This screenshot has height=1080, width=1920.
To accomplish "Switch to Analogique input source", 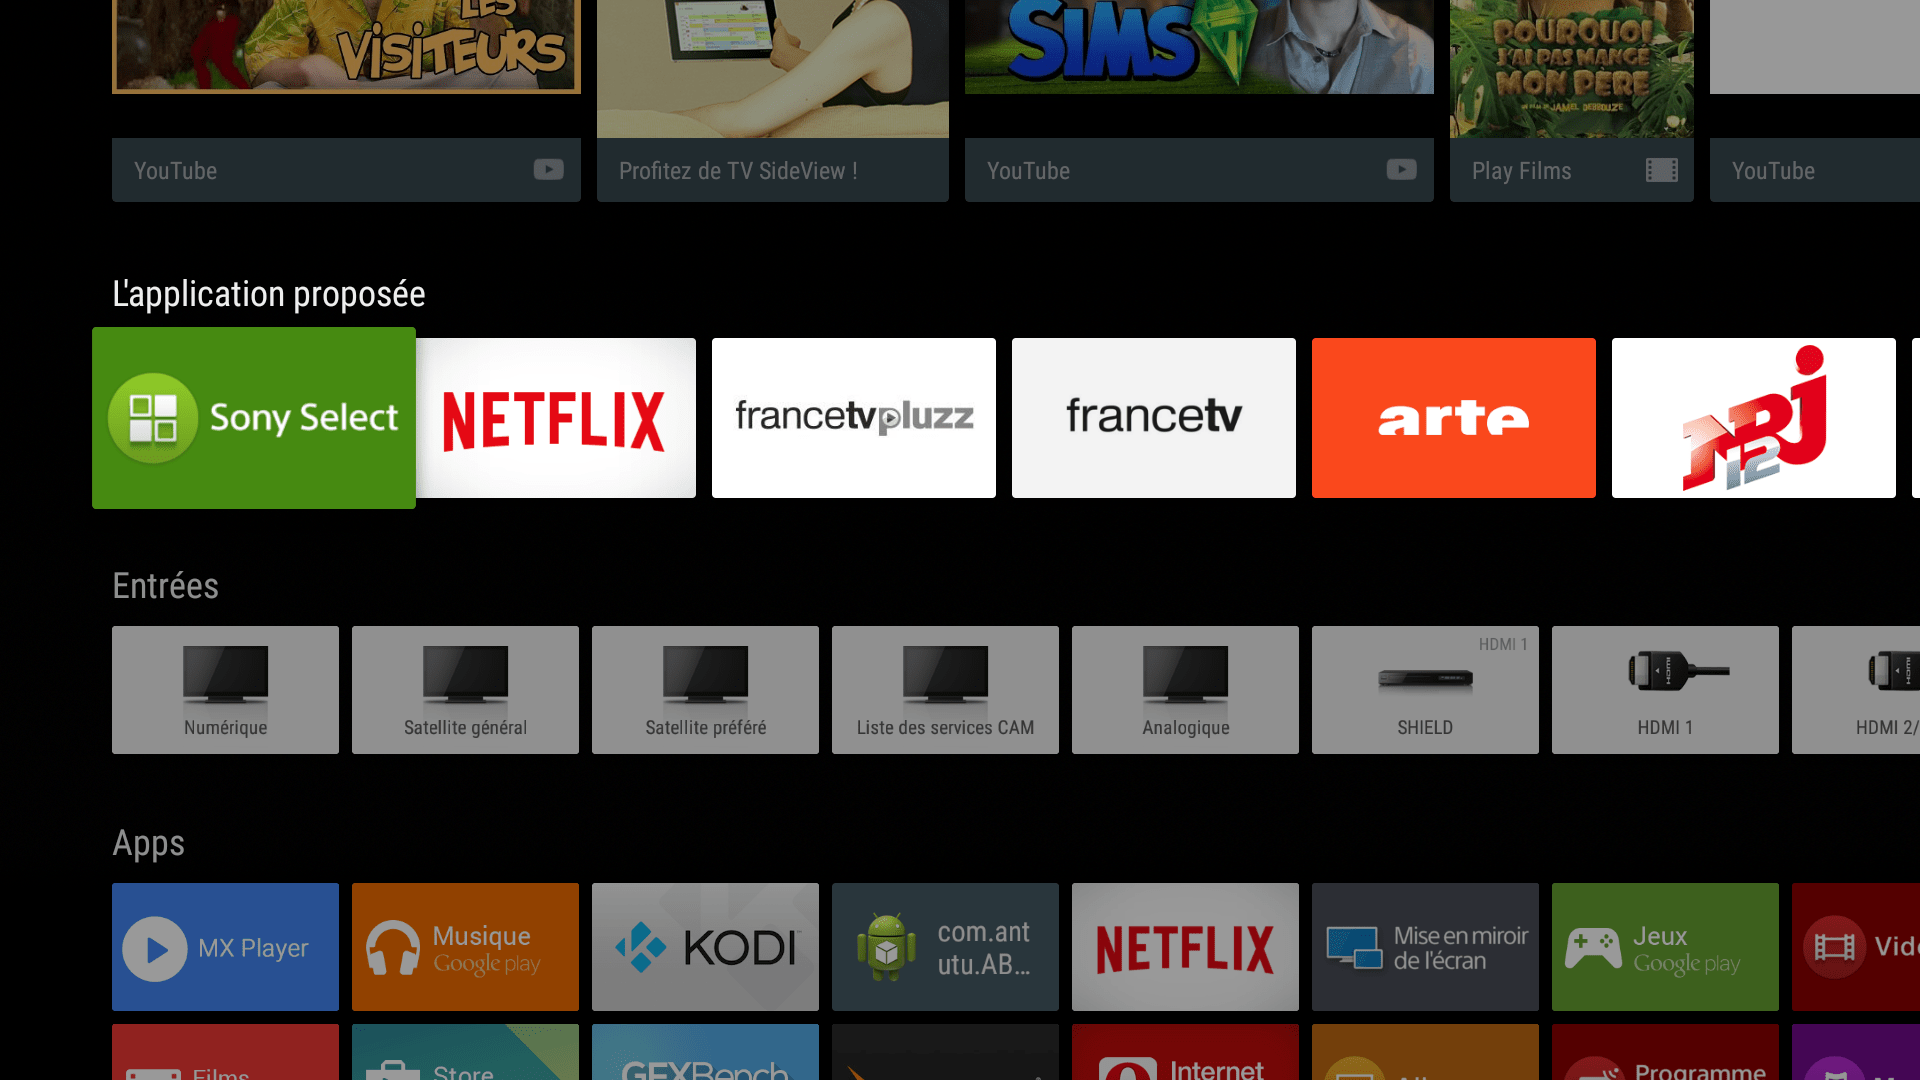I will point(1185,688).
